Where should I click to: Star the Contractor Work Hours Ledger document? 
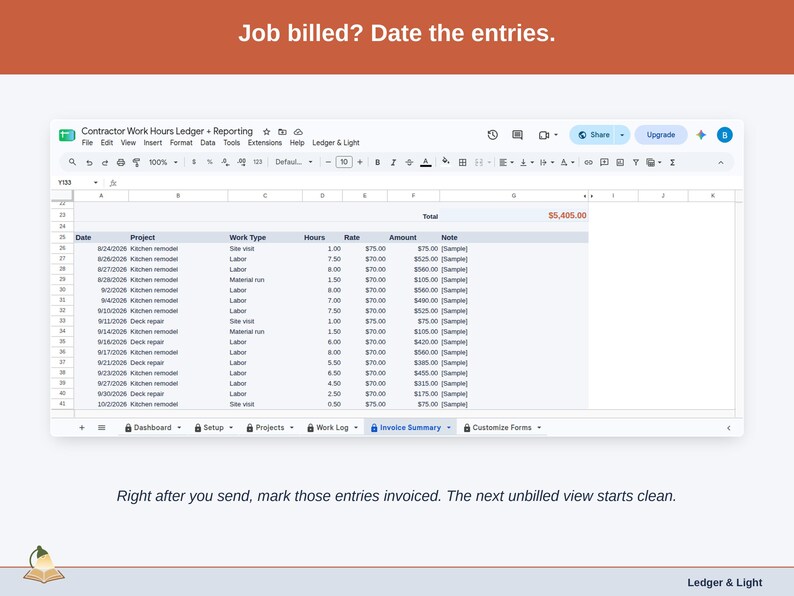click(x=266, y=132)
